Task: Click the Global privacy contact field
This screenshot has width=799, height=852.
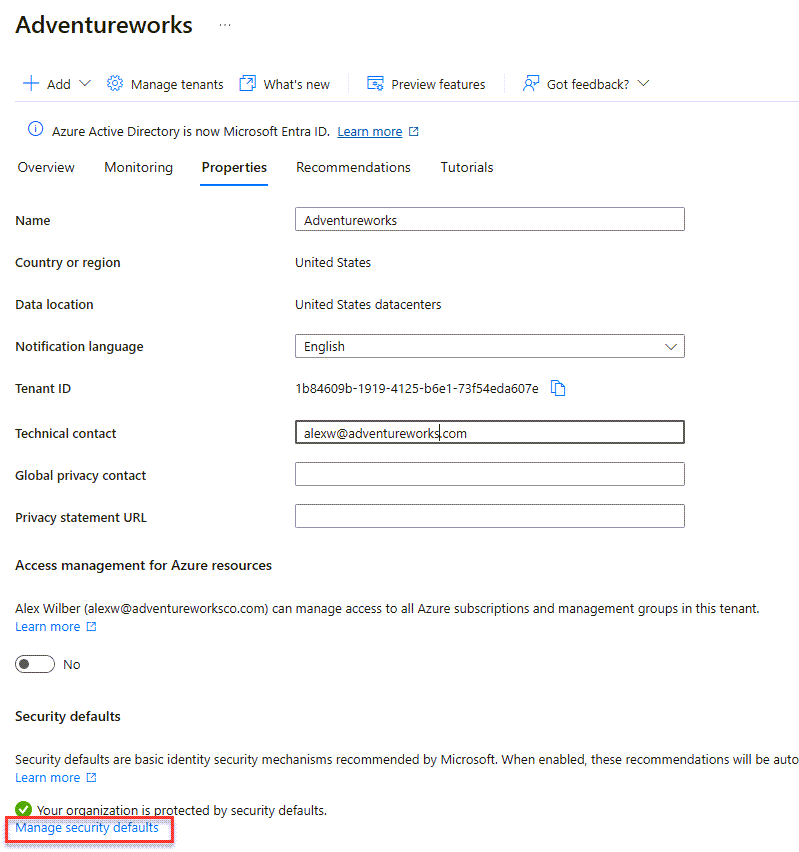Action: pyautogui.click(x=490, y=474)
